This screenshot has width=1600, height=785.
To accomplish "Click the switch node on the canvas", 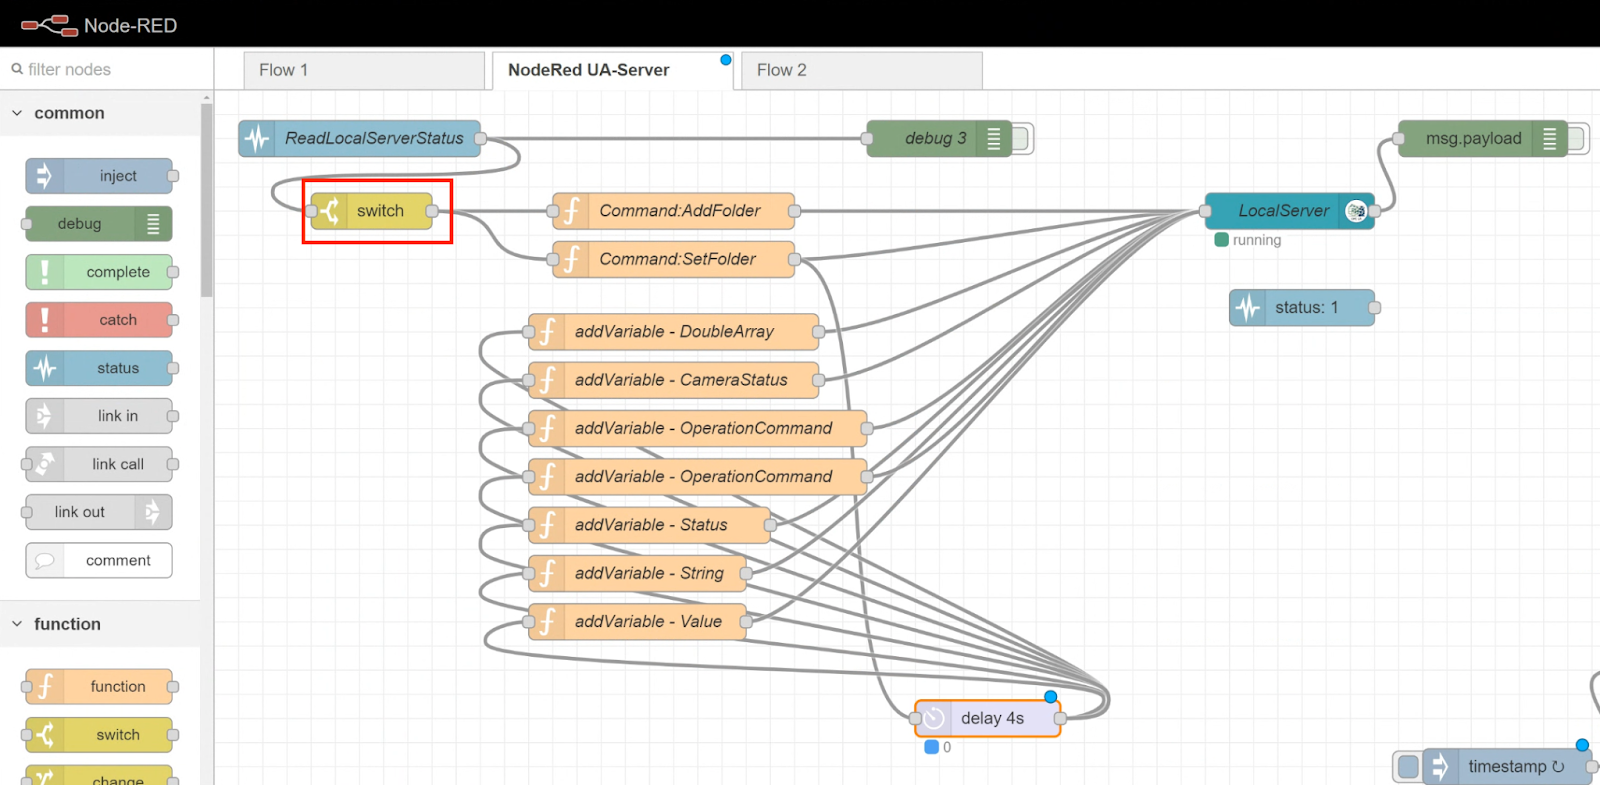I will click(371, 211).
